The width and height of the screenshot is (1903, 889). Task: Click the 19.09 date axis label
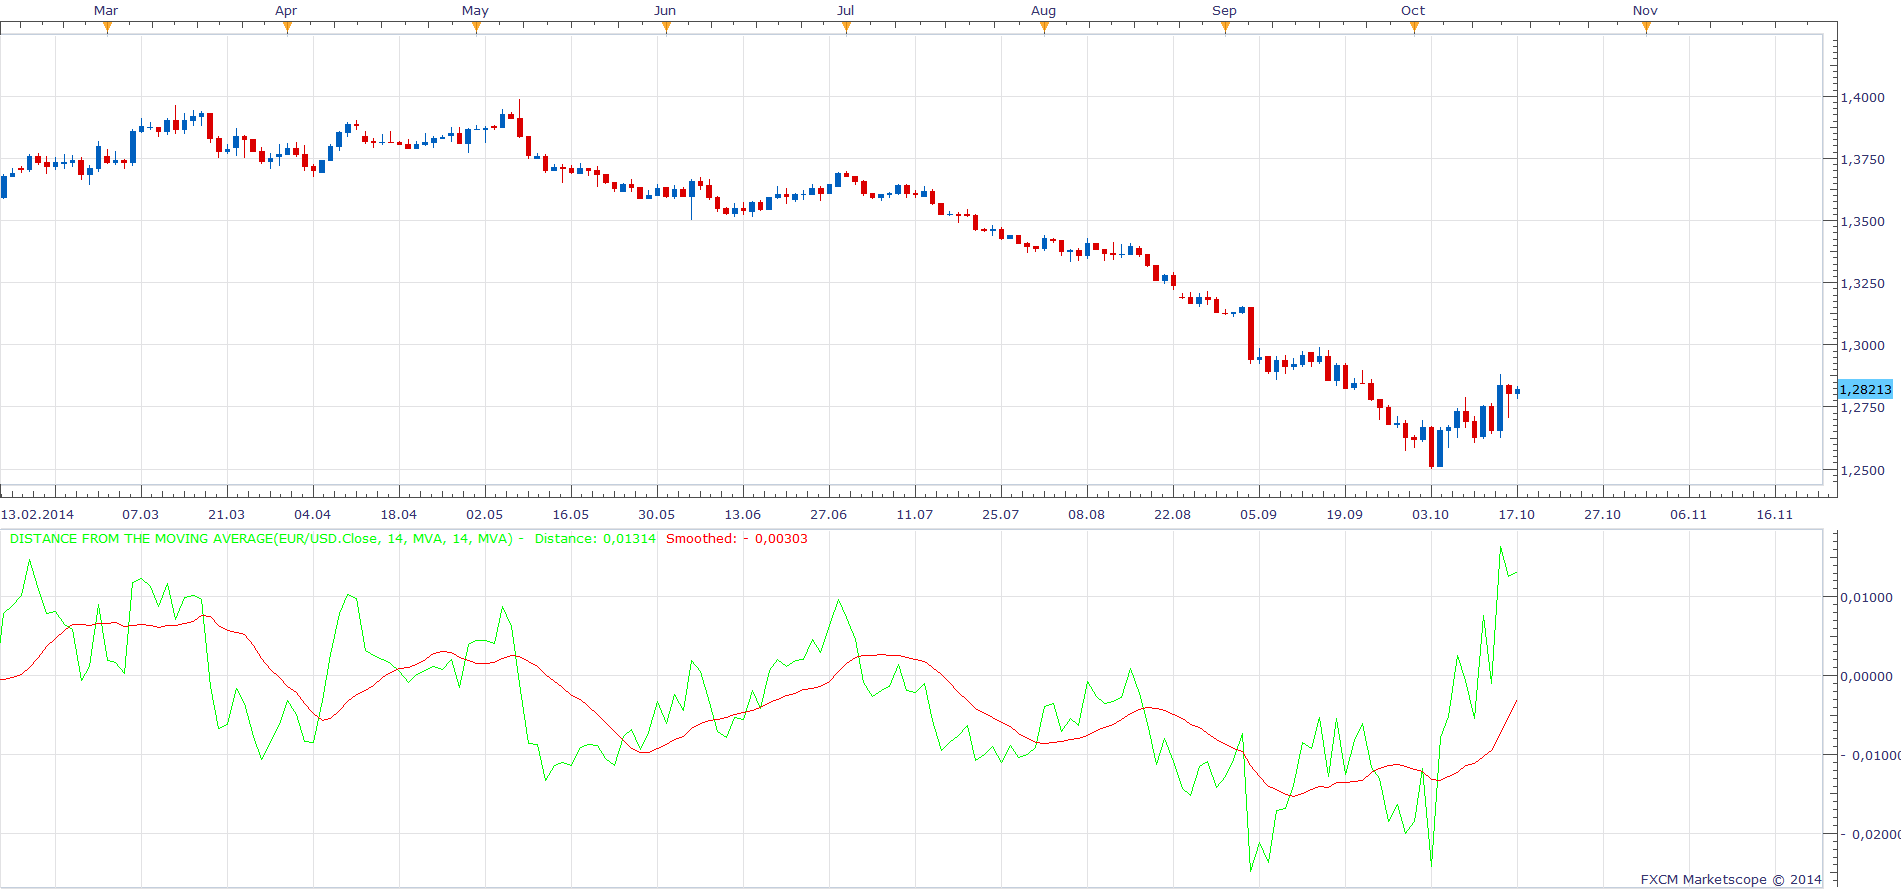[x=1344, y=514]
